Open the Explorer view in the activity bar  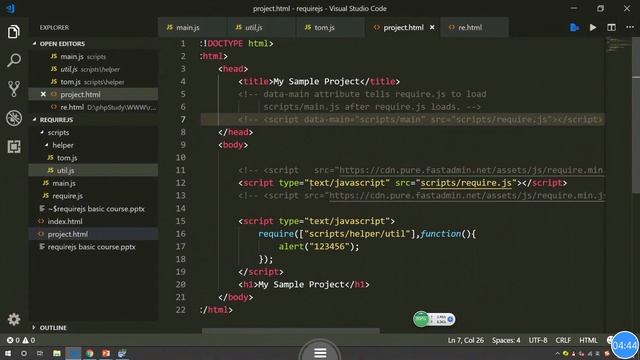point(13,32)
